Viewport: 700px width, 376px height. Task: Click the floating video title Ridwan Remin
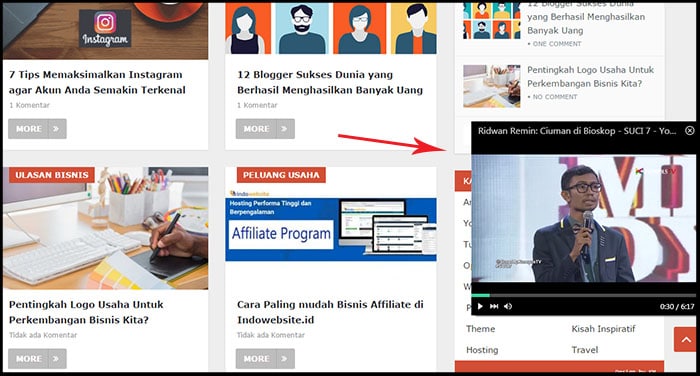[x=577, y=131]
